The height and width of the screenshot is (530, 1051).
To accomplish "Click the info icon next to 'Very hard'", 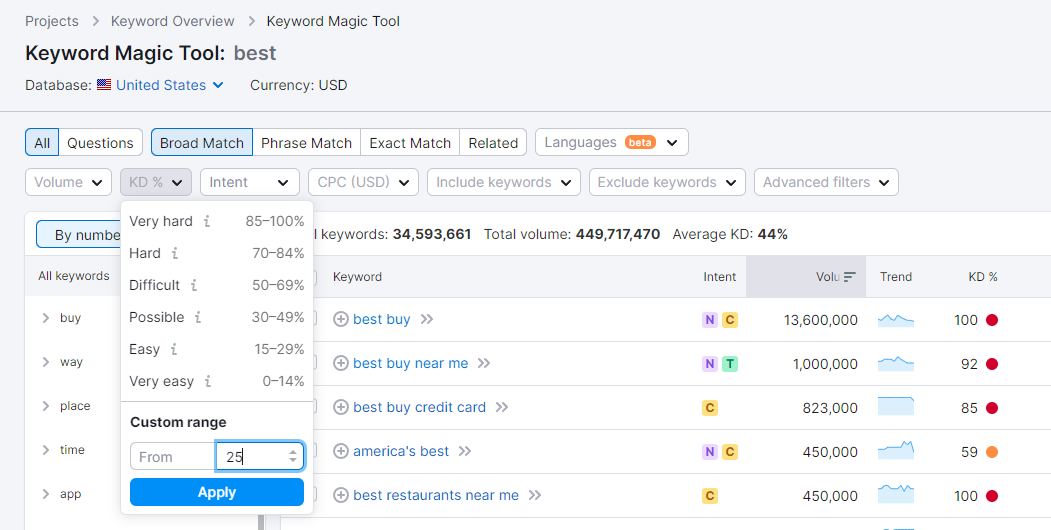I will coord(207,222).
